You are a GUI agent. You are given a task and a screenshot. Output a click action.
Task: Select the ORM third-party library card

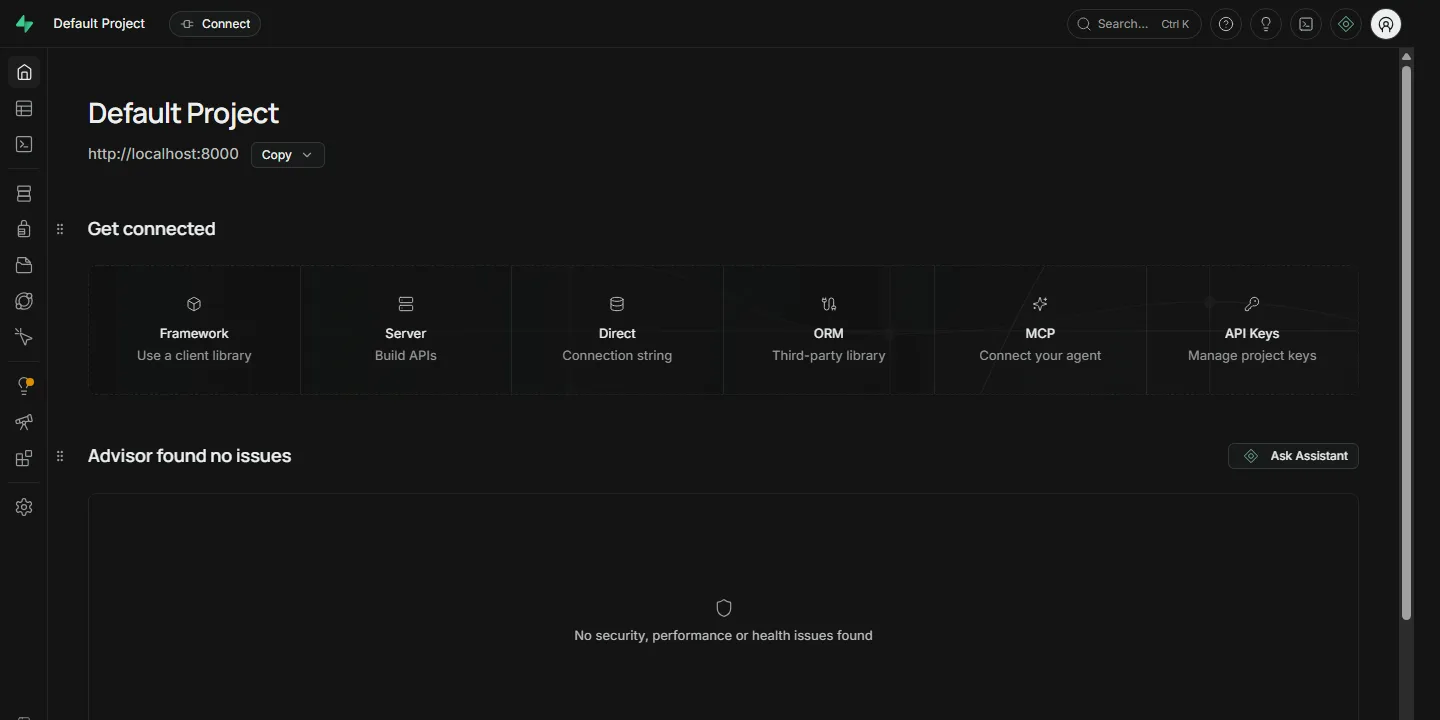(829, 330)
